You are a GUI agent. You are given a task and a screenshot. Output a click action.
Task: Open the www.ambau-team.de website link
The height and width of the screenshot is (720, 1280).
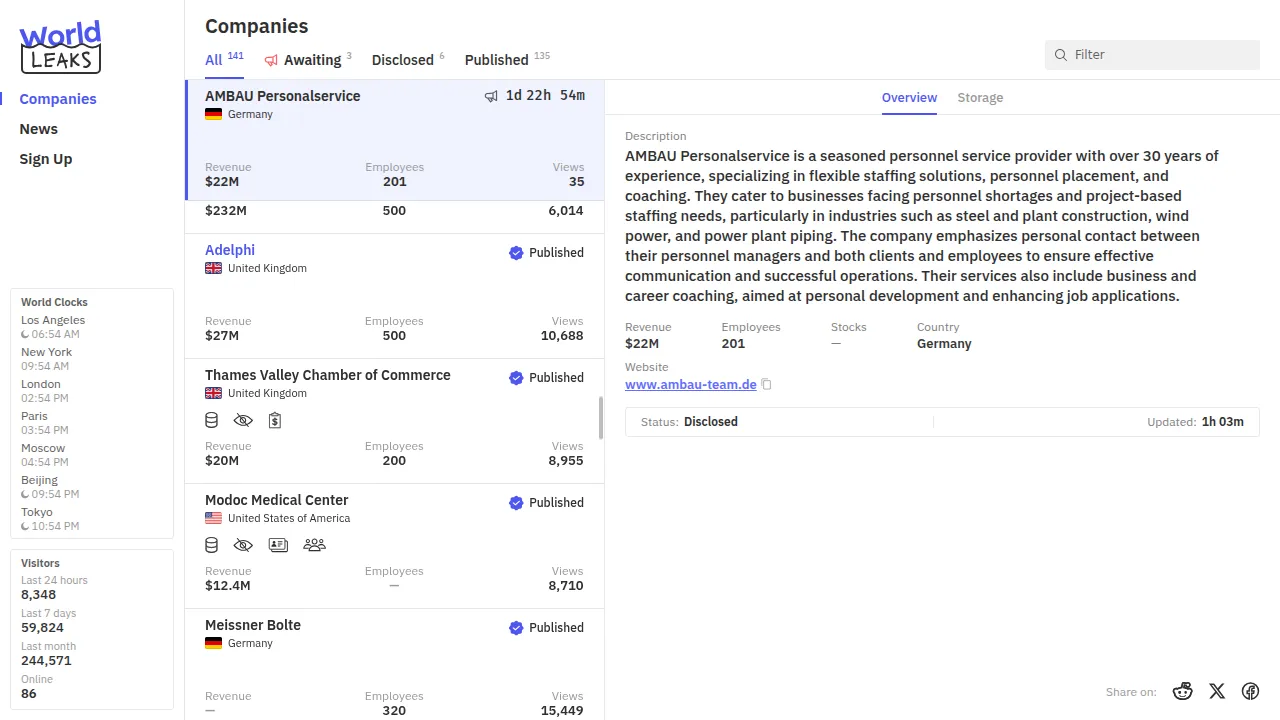click(690, 385)
